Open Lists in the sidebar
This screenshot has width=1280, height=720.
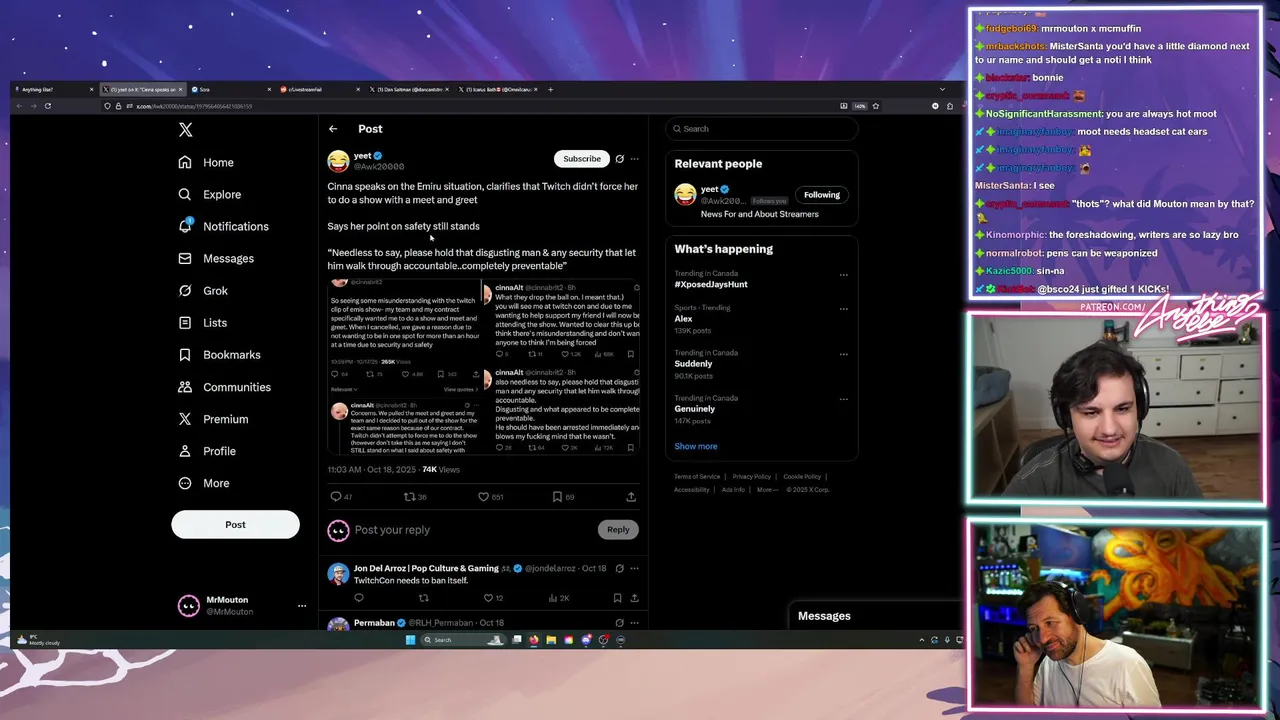[203, 322]
